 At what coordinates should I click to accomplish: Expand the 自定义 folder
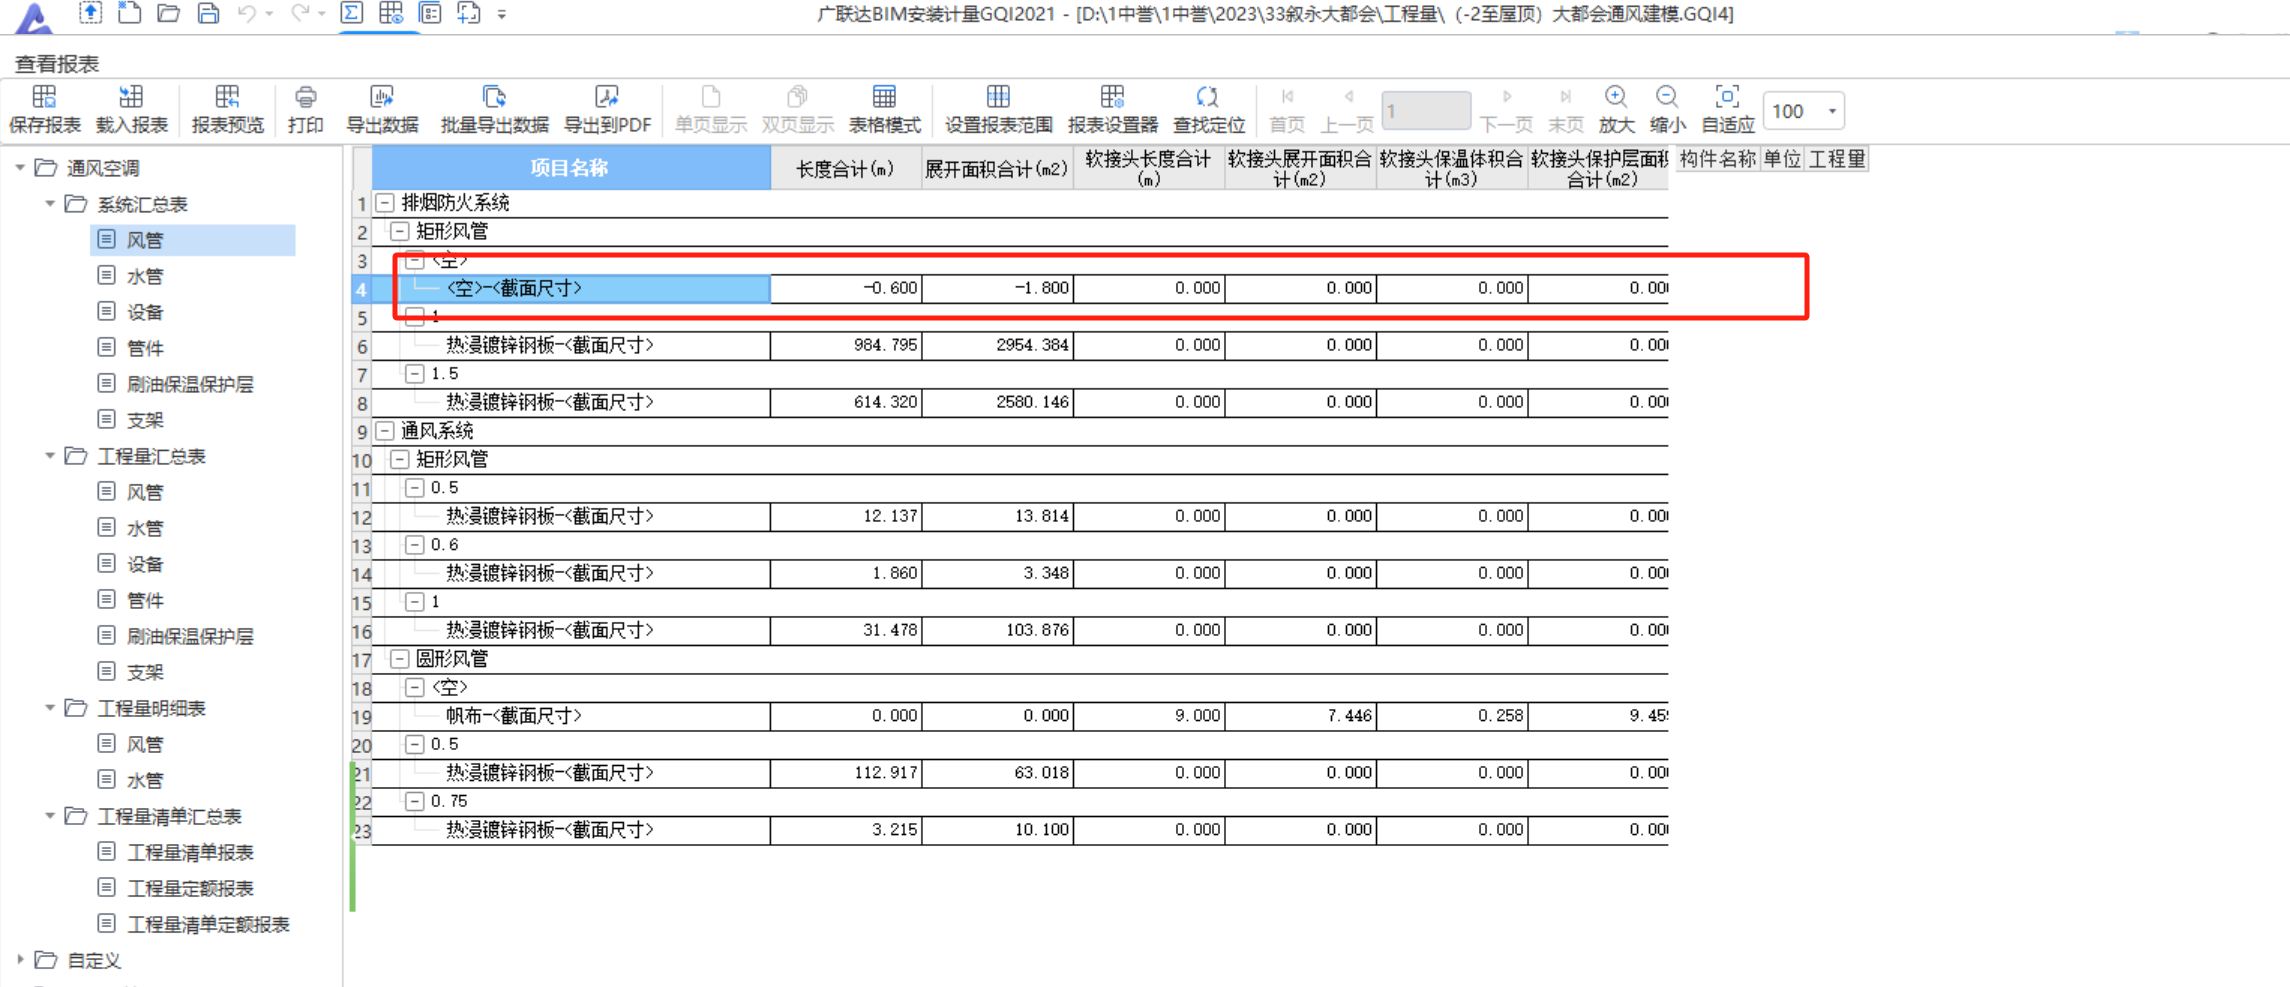point(20,960)
